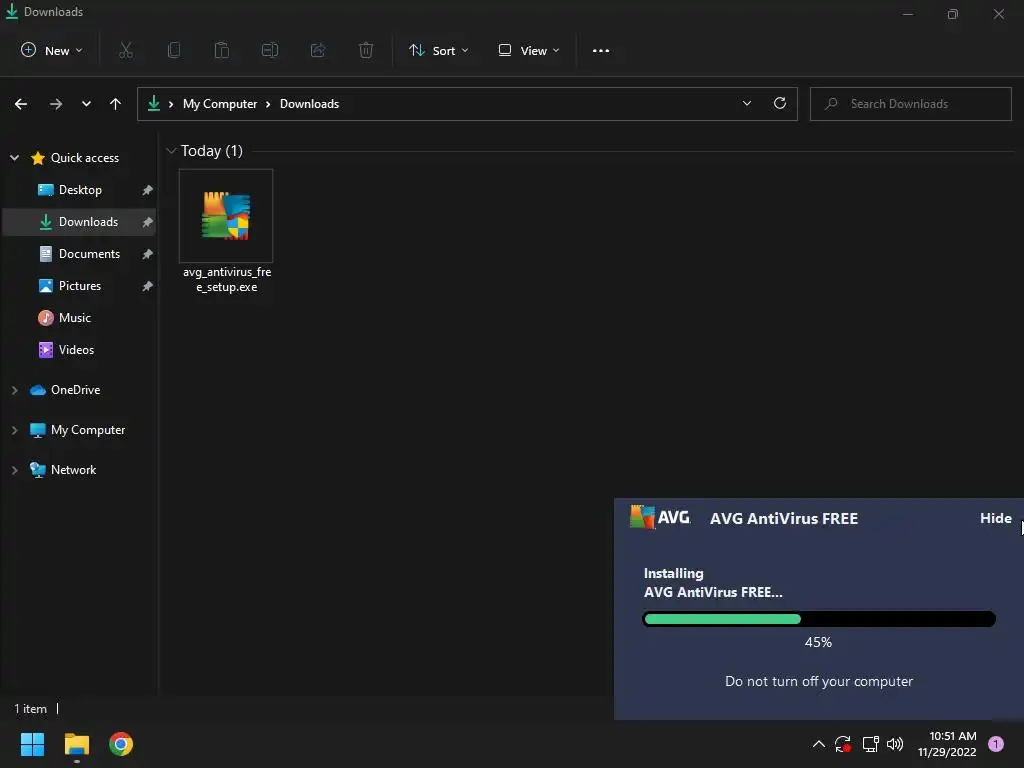
Task: Click the Search Downloads field
Action: (910, 104)
